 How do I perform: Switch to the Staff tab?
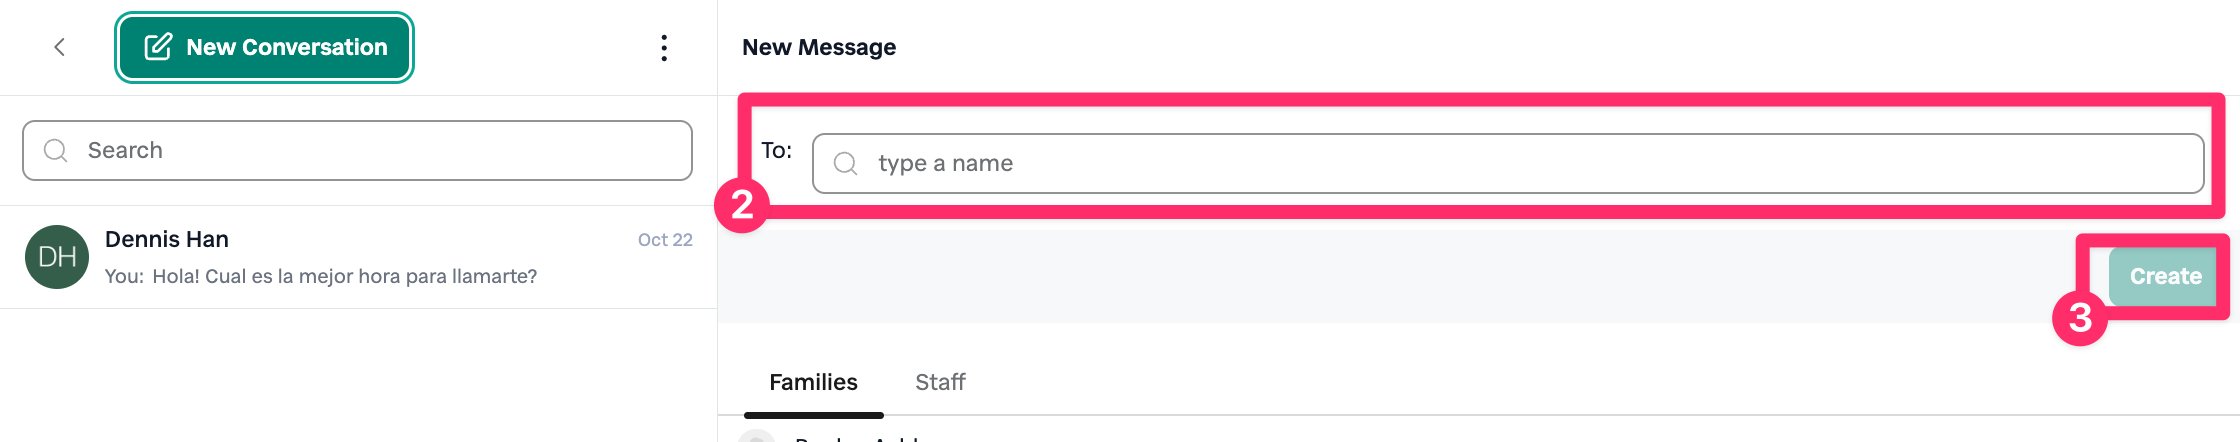point(940,382)
